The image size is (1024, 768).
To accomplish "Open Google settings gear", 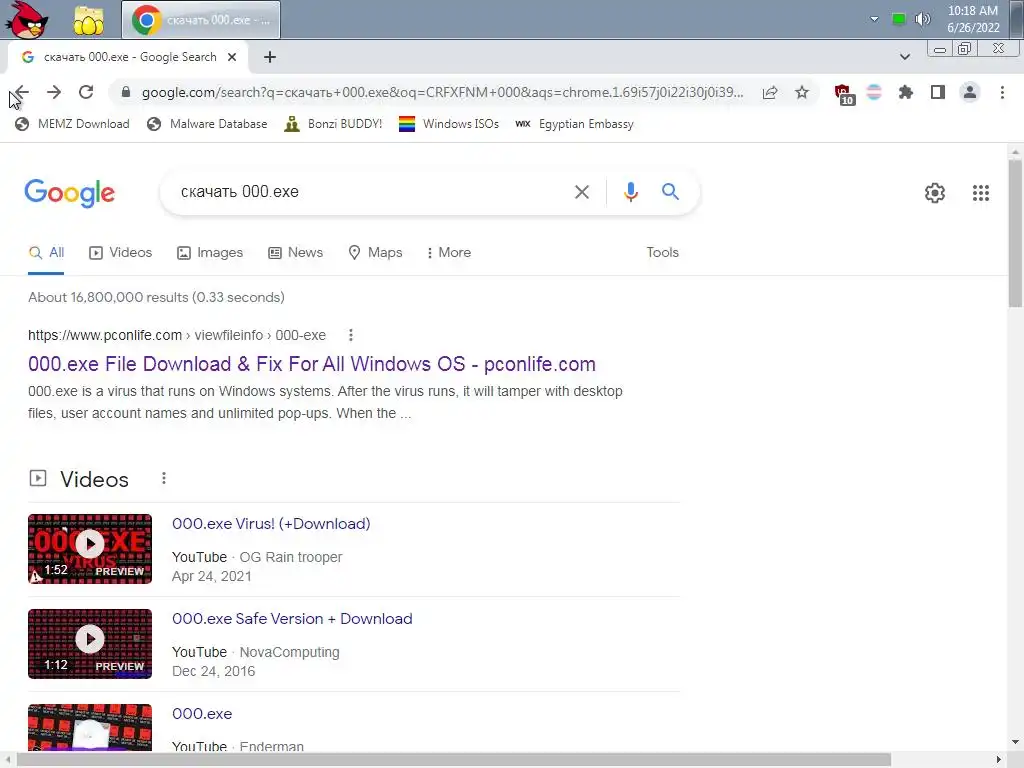I will click(935, 193).
